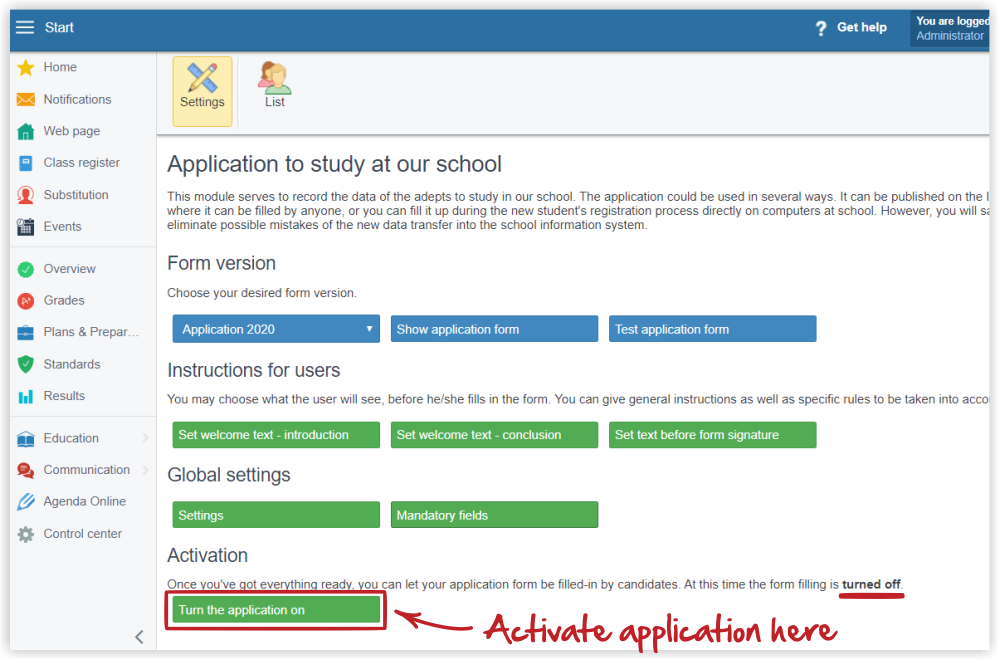This screenshot has width=999, height=660.
Task: Open Notifications in the sidebar
Action: [x=77, y=99]
